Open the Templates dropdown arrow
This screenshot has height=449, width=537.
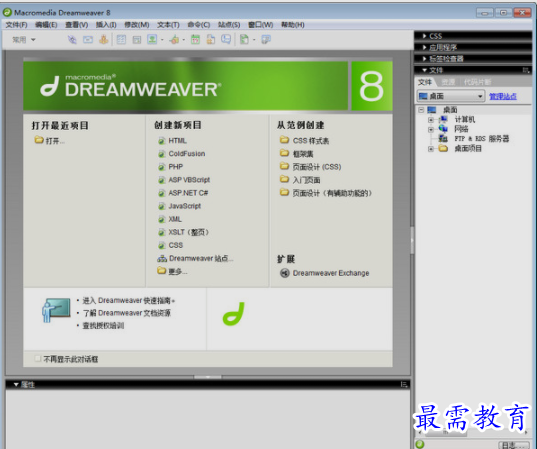click(x=254, y=40)
